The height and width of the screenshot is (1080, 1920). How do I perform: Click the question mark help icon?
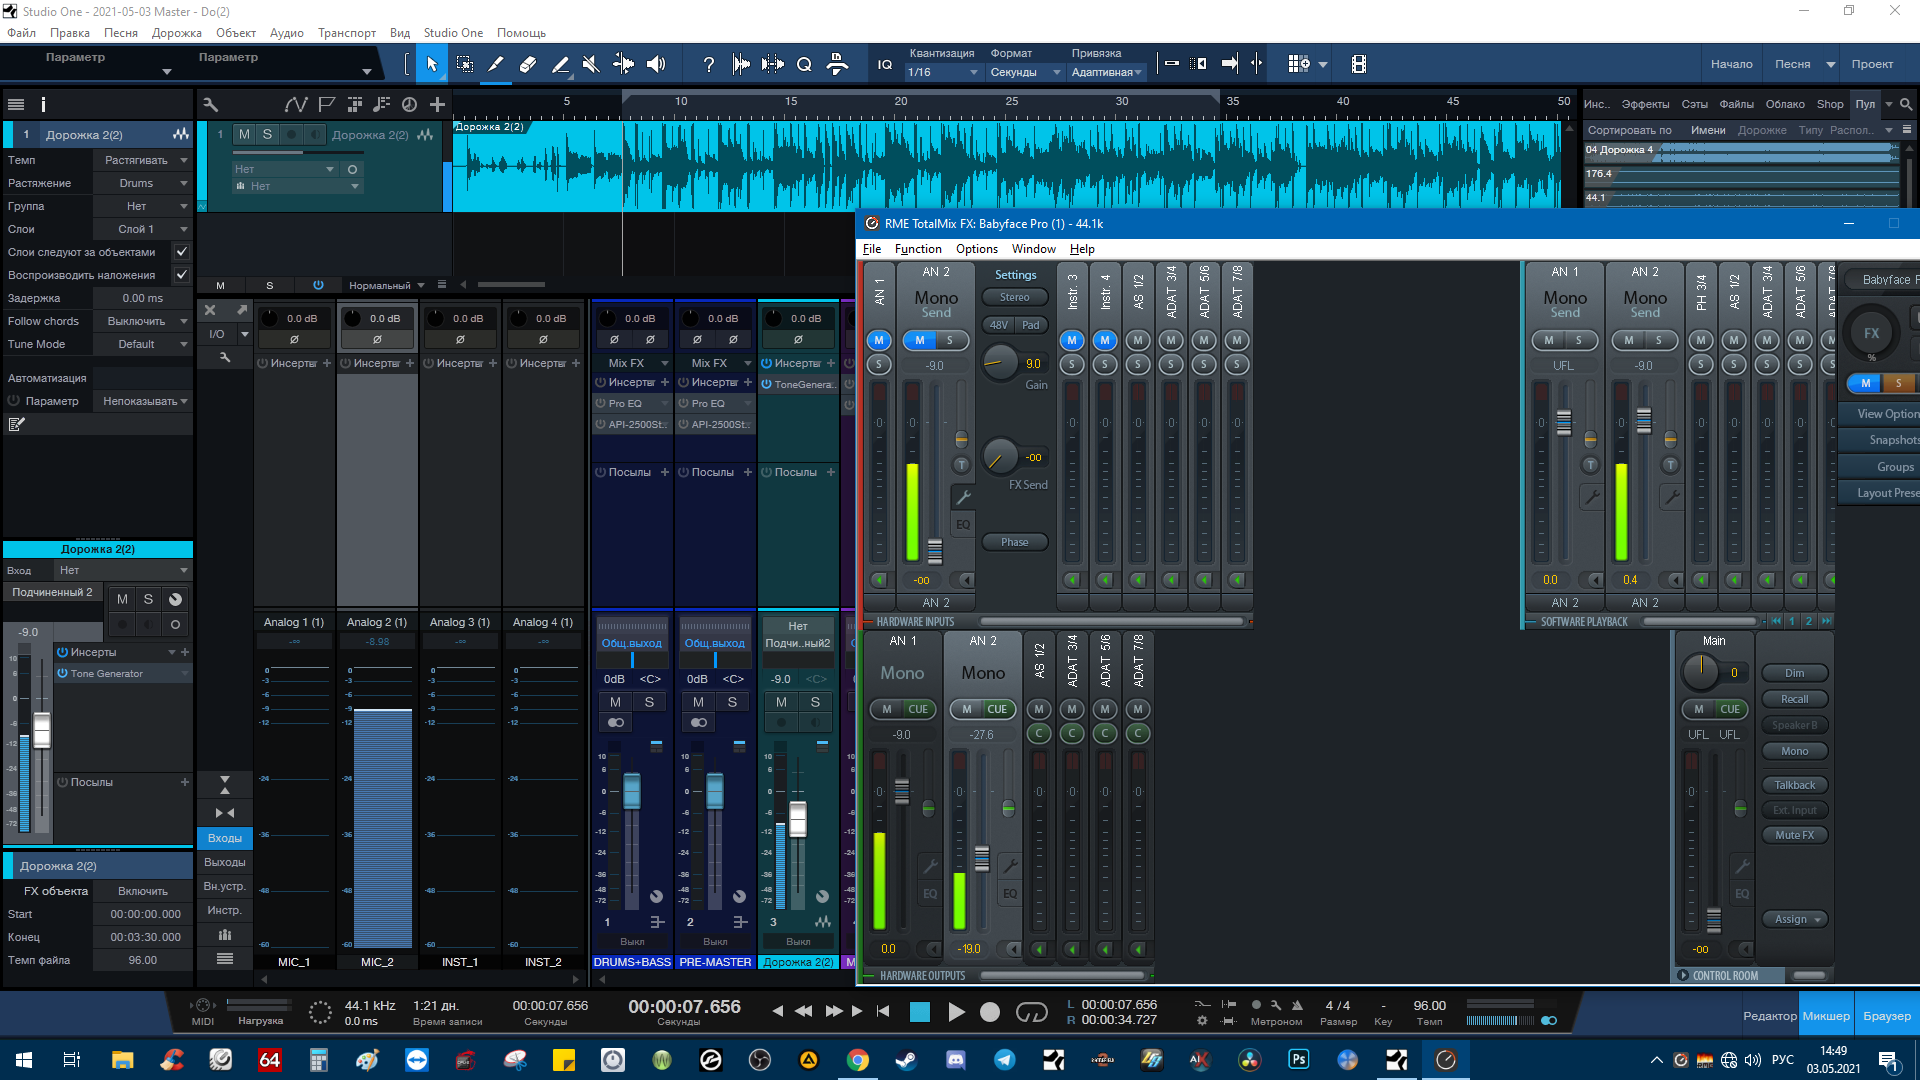pos(708,64)
